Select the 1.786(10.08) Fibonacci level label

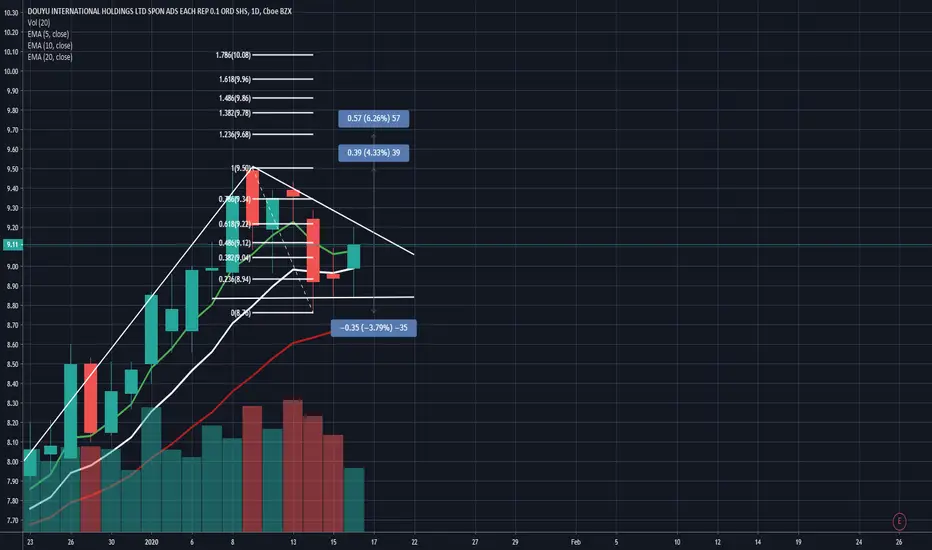click(233, 55)
